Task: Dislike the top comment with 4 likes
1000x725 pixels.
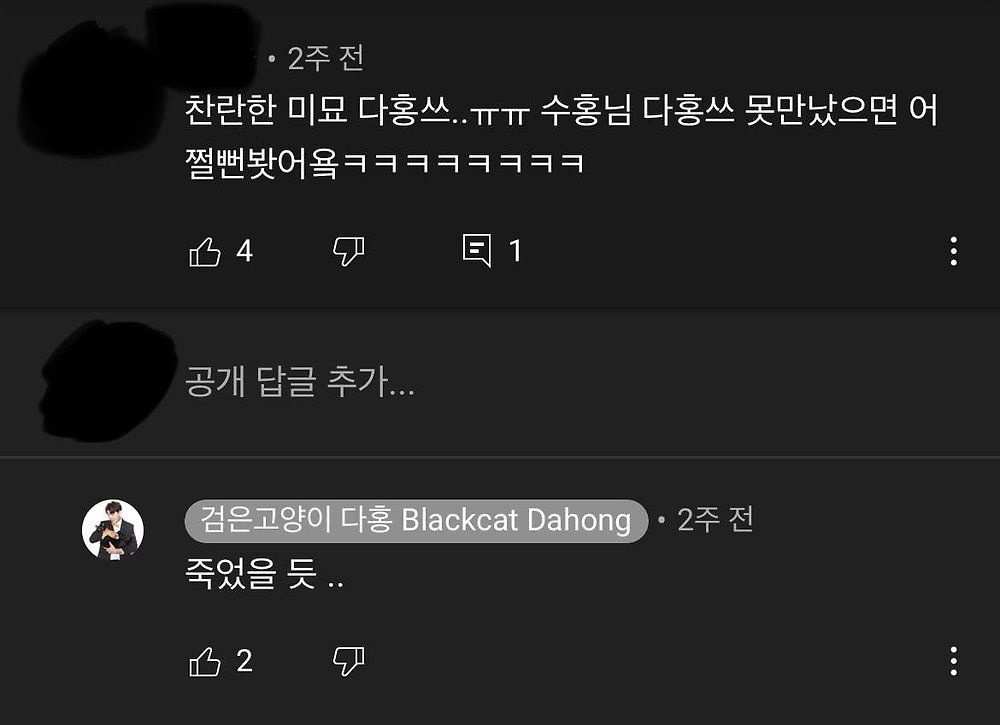Action: [349, 251]
